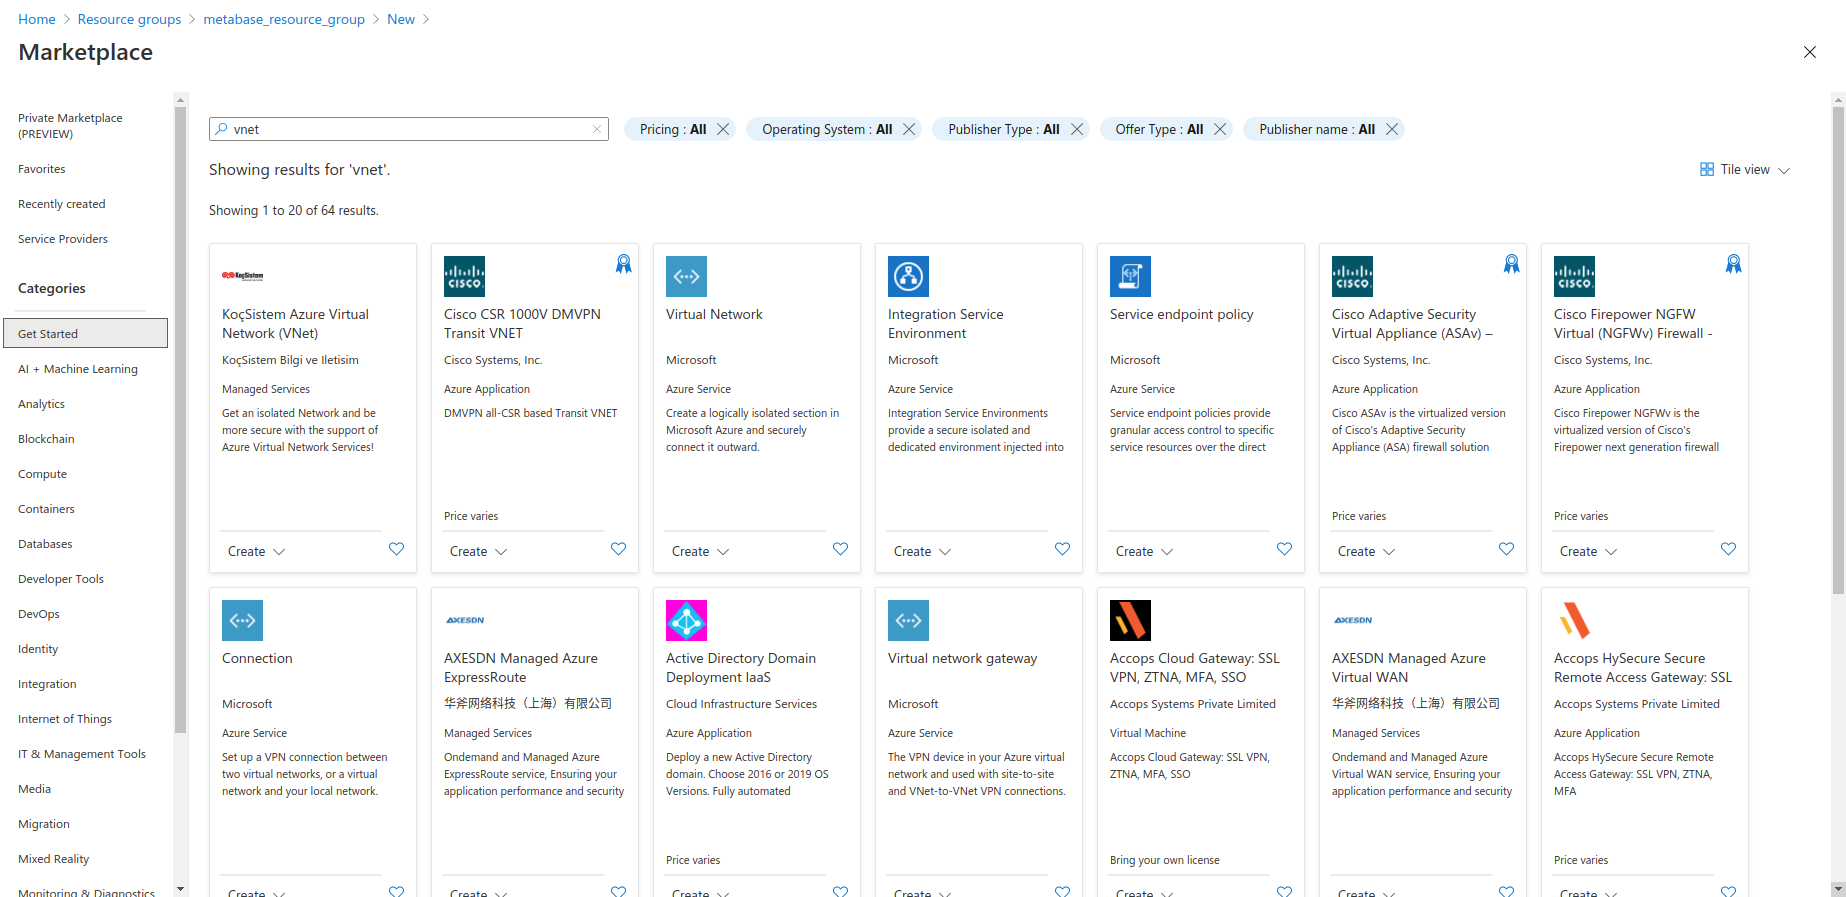Select the AI + Machine Learning category

tap(78, 369)
